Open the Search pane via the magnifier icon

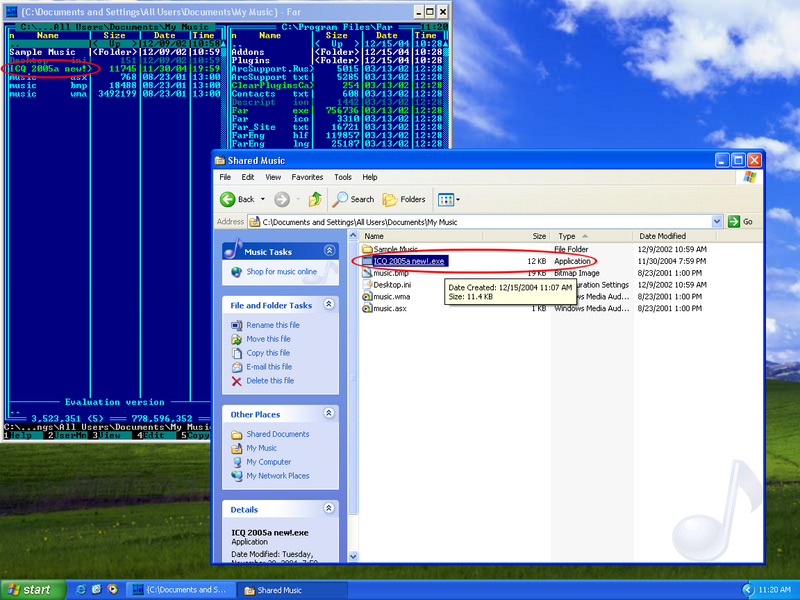pyautogui.click(x=340, y=199)
